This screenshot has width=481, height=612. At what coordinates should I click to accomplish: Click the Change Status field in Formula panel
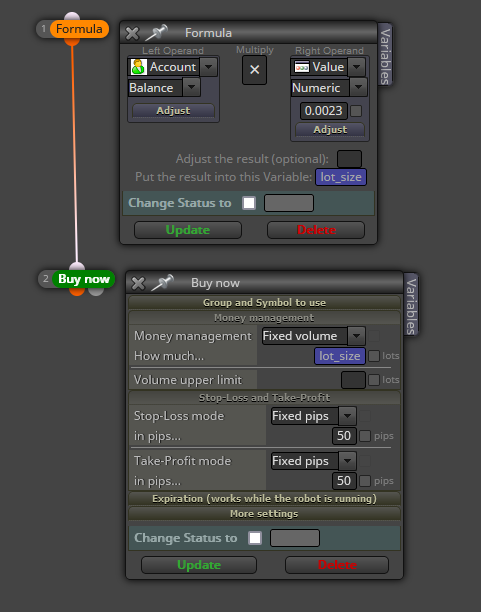(289, 203)
